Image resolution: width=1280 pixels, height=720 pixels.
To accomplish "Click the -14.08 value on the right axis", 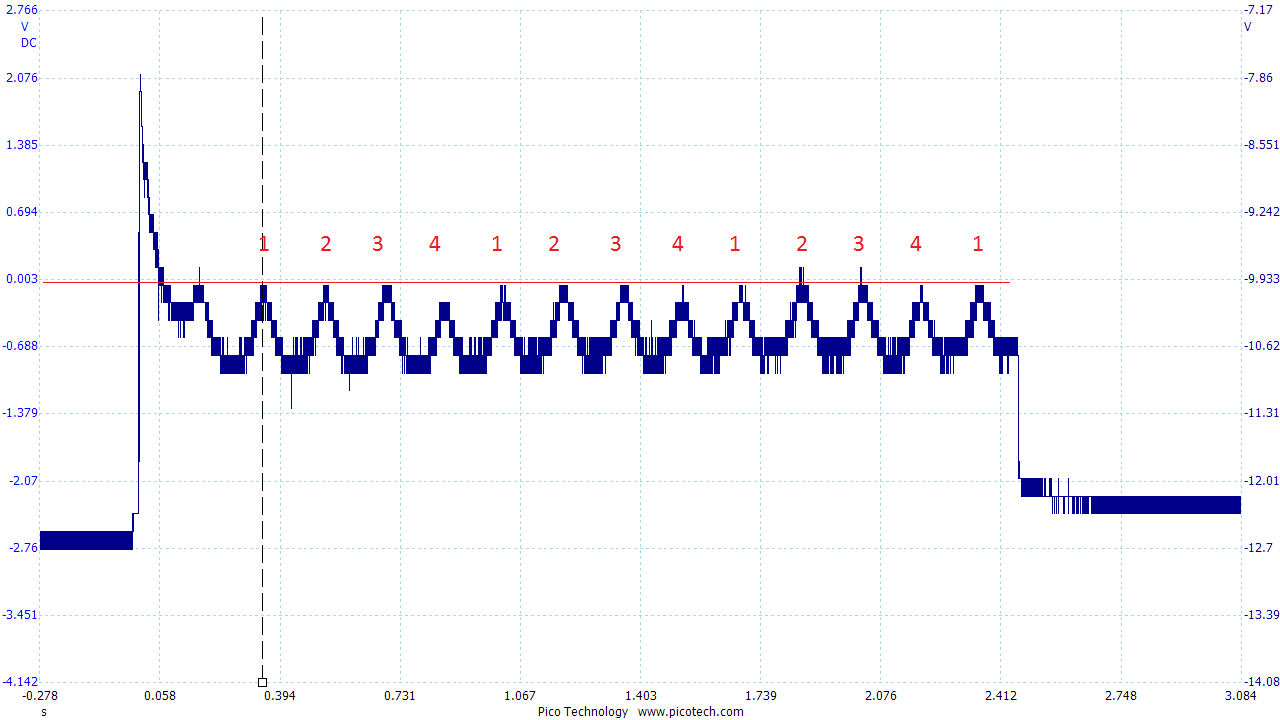I will (1261, 682).
